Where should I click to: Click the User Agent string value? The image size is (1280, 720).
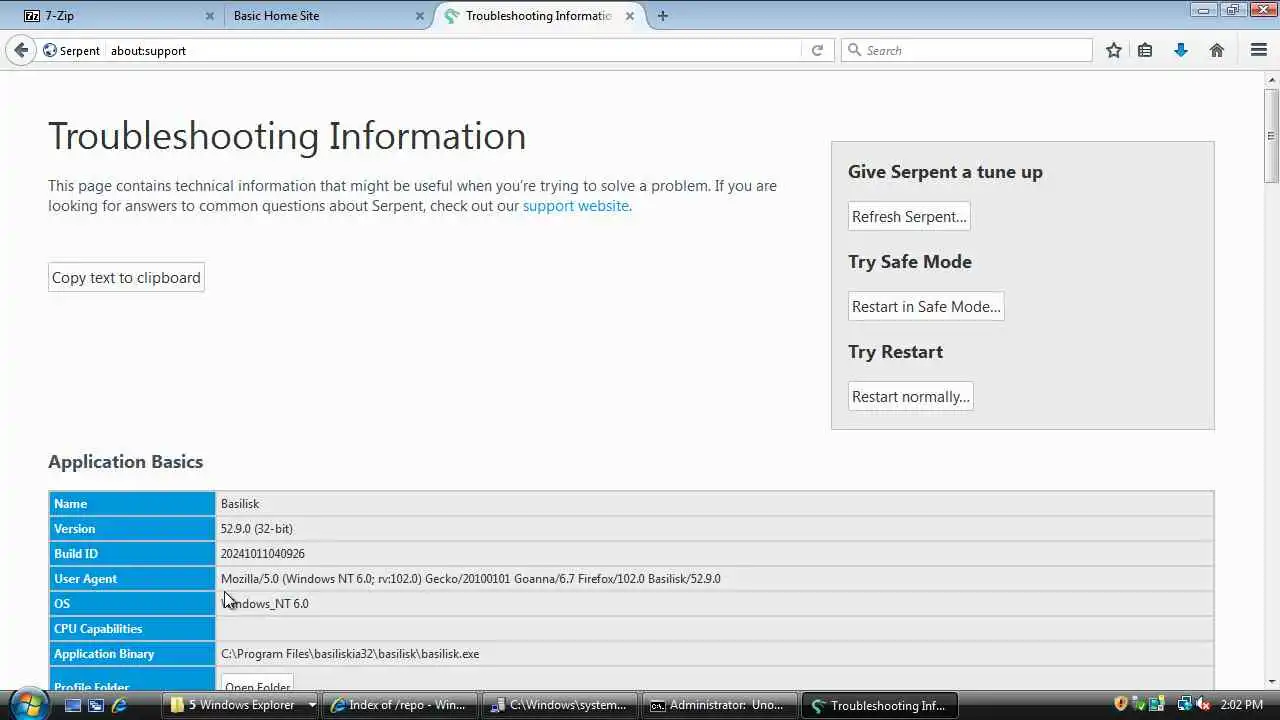point(471,579)
